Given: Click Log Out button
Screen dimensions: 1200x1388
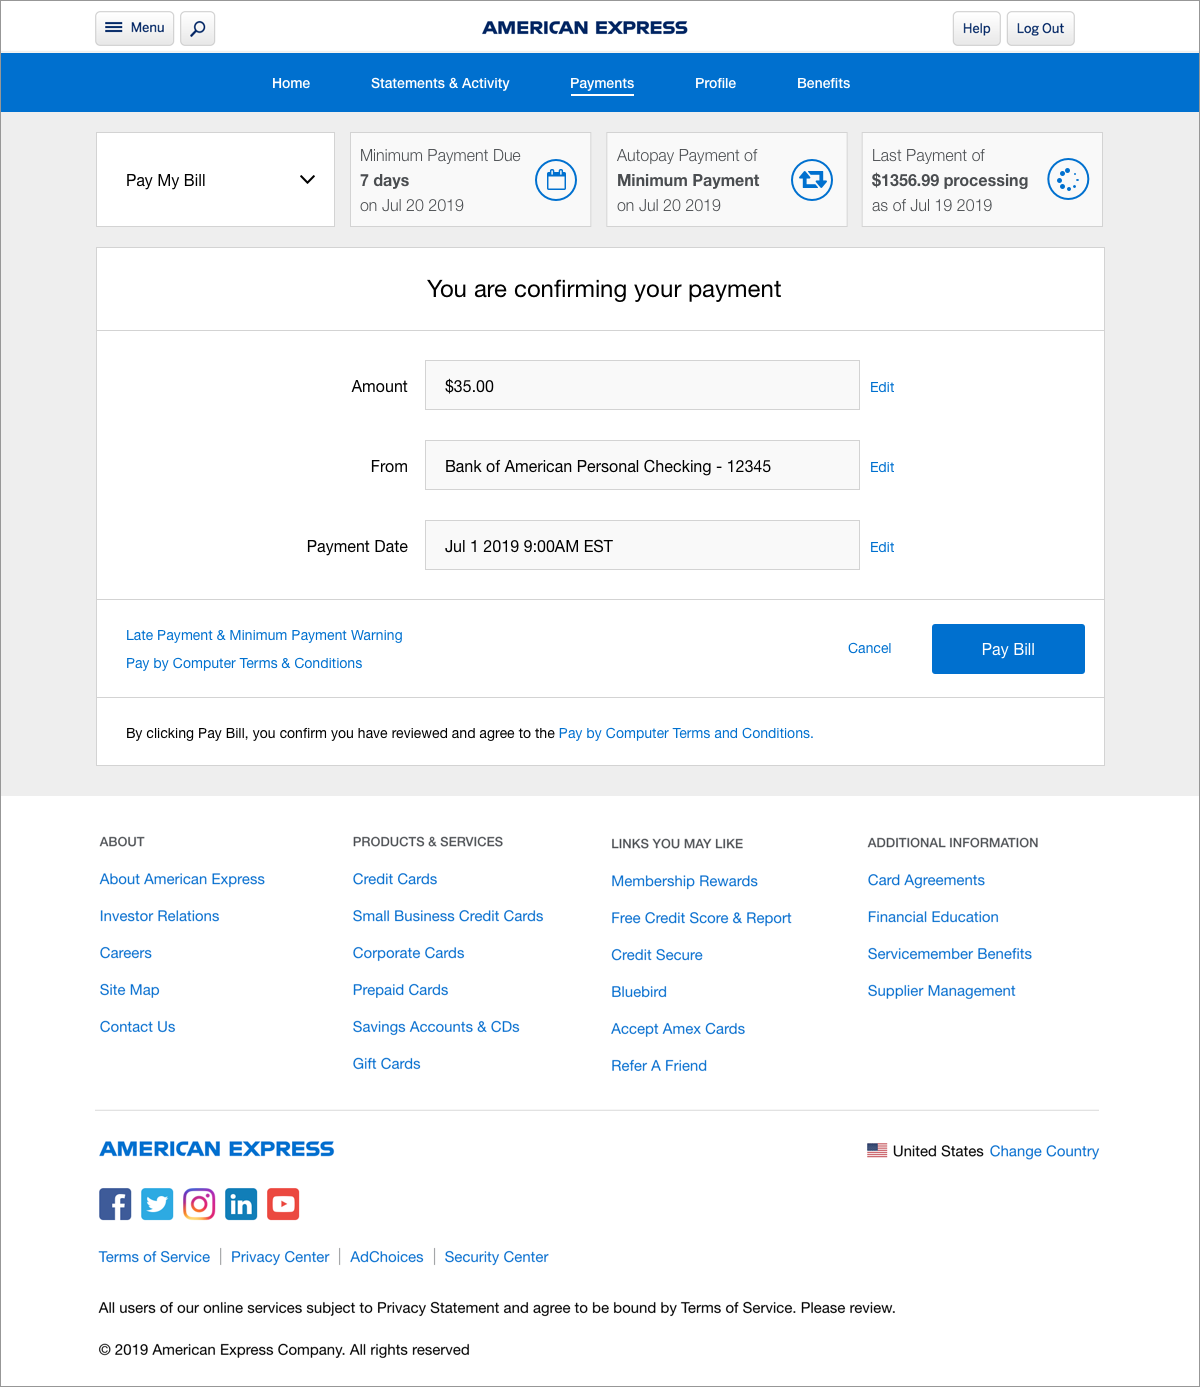Looking at the screenshot, I should pos(1040,28).
